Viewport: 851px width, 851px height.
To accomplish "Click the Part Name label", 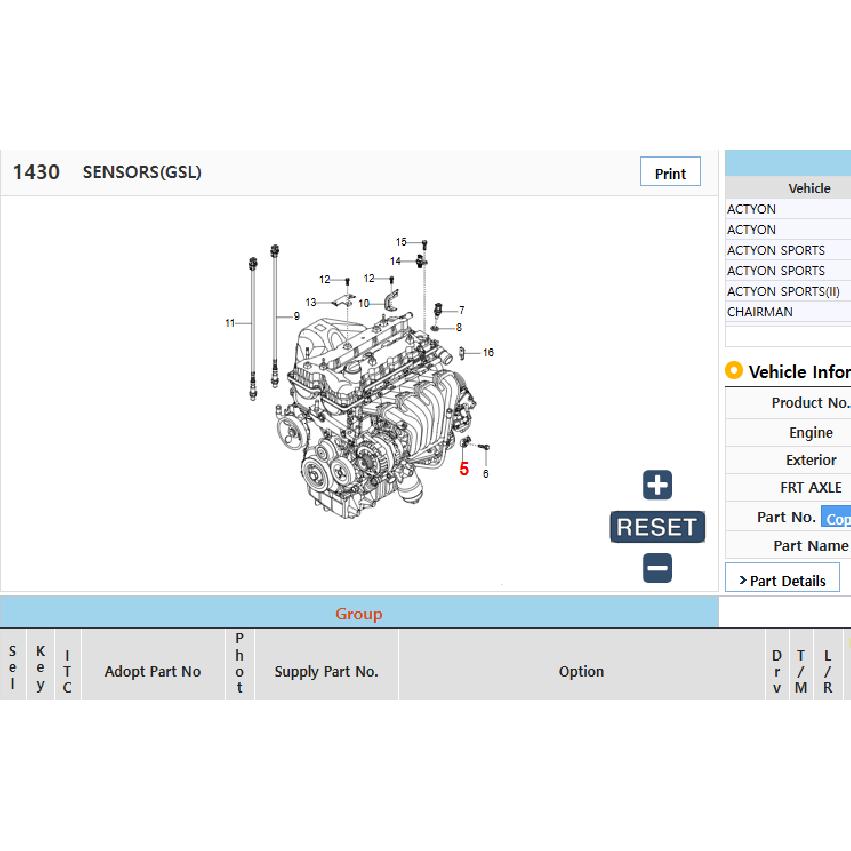I will pyautogui.click(x=811, y=545).
